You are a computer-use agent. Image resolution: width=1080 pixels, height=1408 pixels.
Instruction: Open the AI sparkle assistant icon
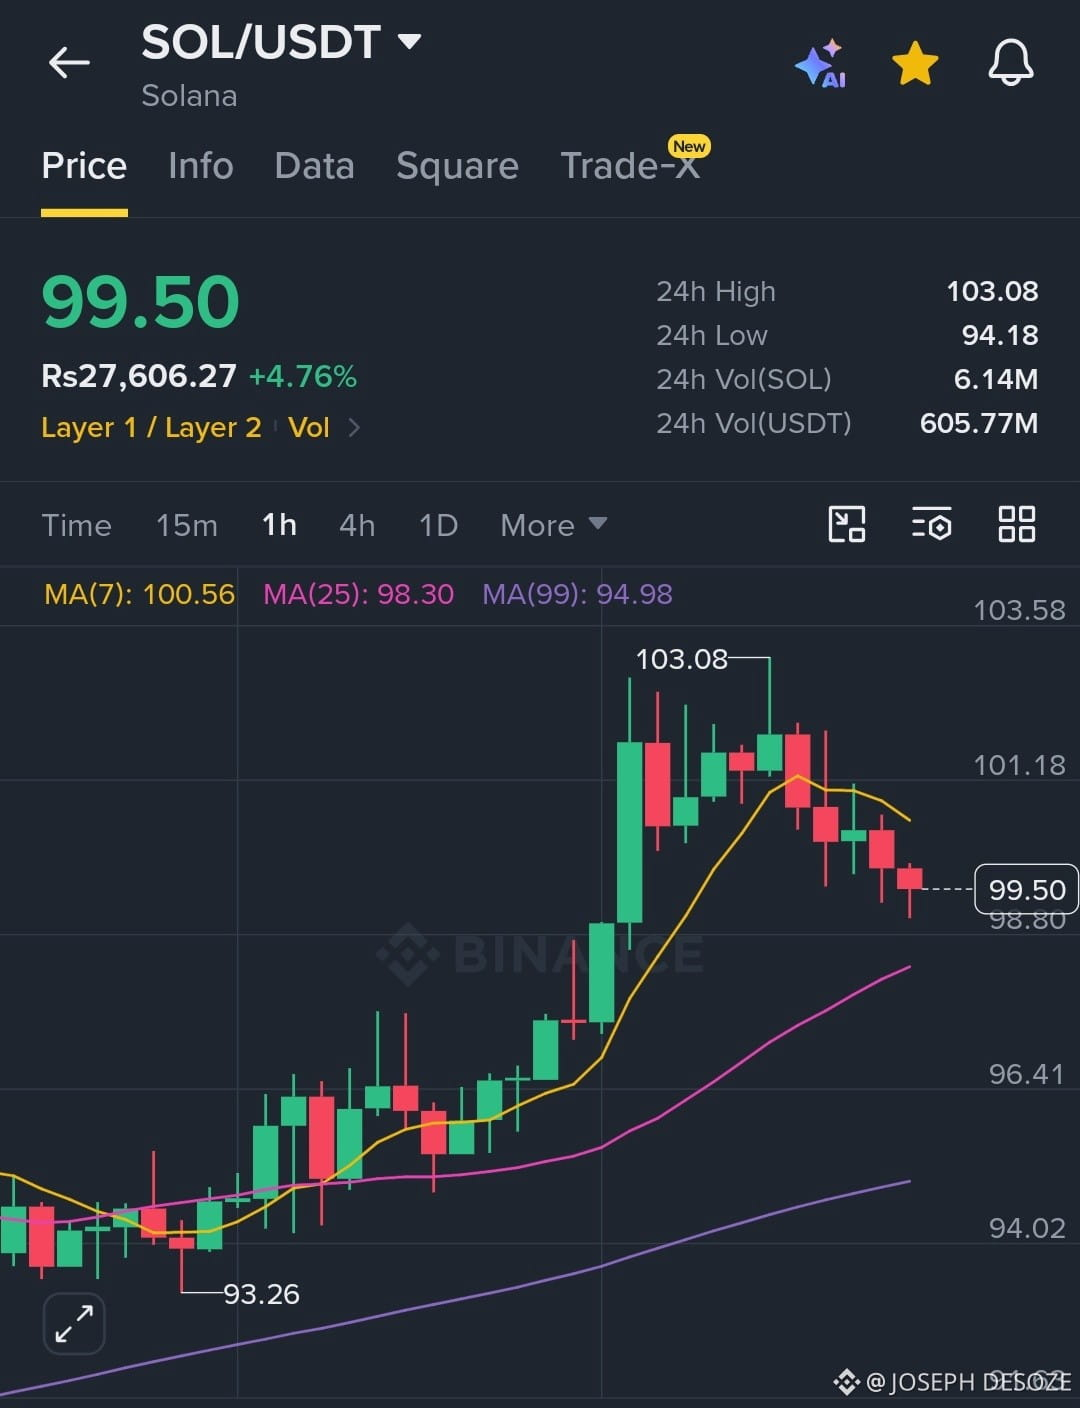[821, 64]
